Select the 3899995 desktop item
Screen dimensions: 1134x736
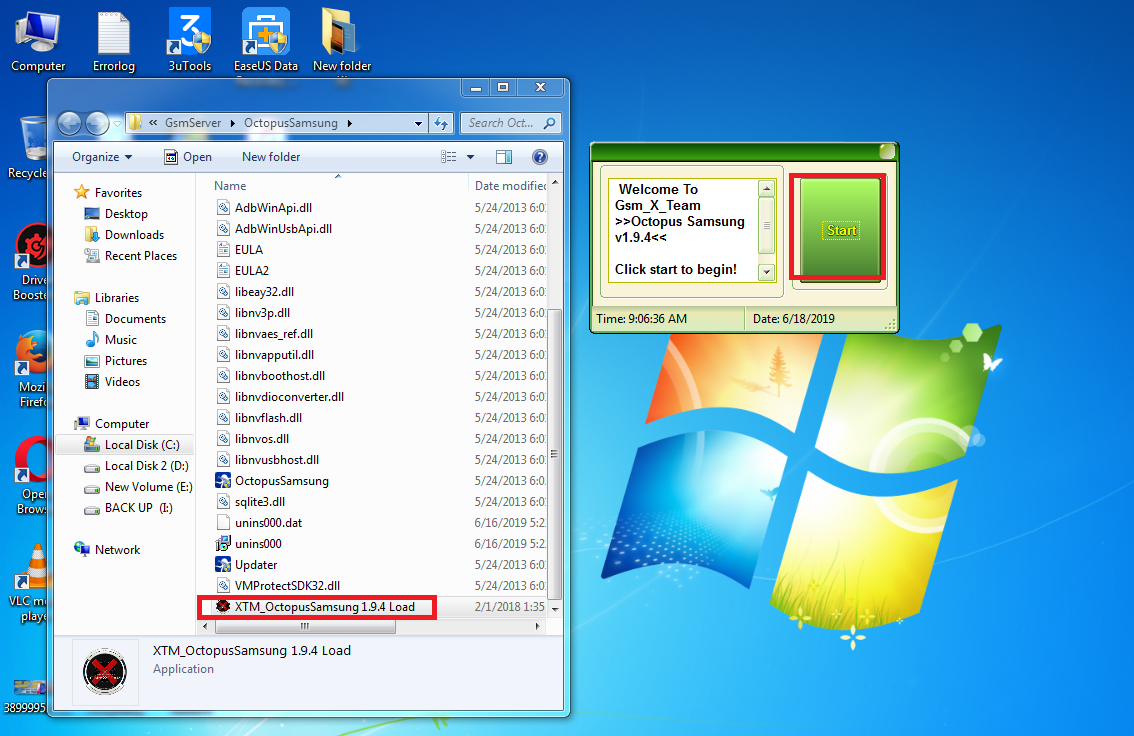pos(26,697)
